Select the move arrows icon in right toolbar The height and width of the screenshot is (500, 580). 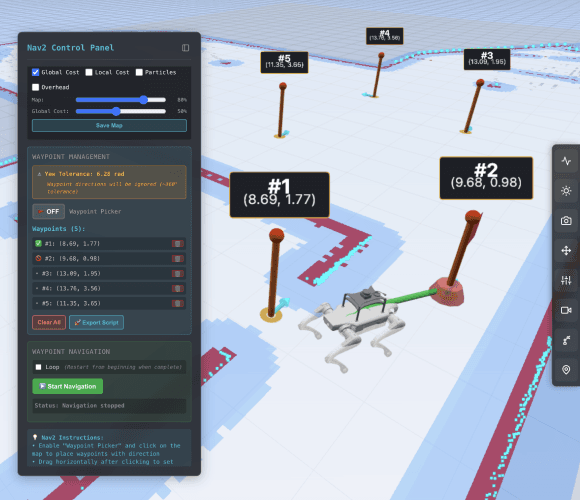[x=566, y=251]
